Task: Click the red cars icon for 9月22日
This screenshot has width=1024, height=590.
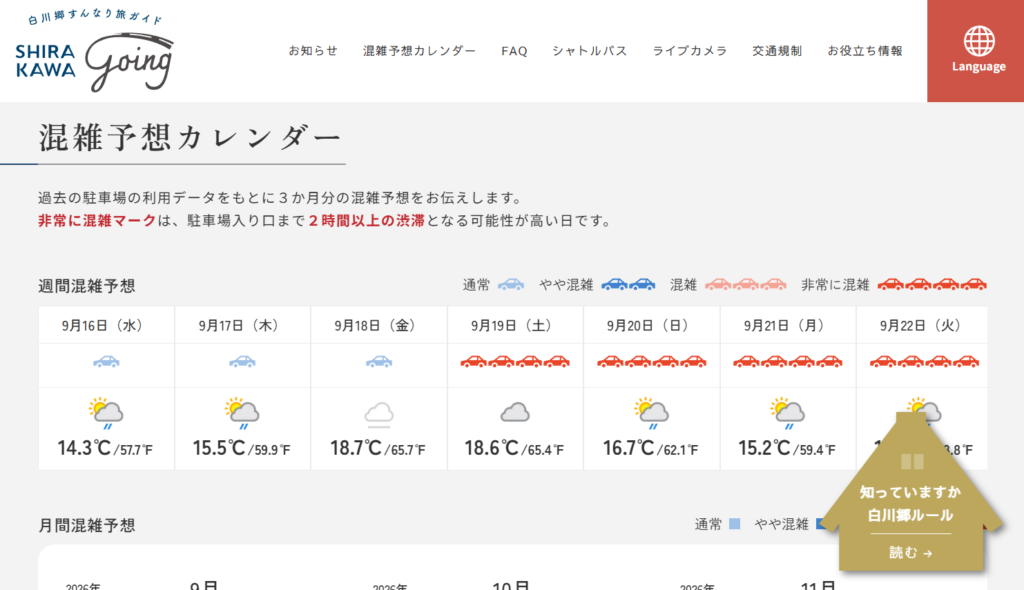Action: 924,361
